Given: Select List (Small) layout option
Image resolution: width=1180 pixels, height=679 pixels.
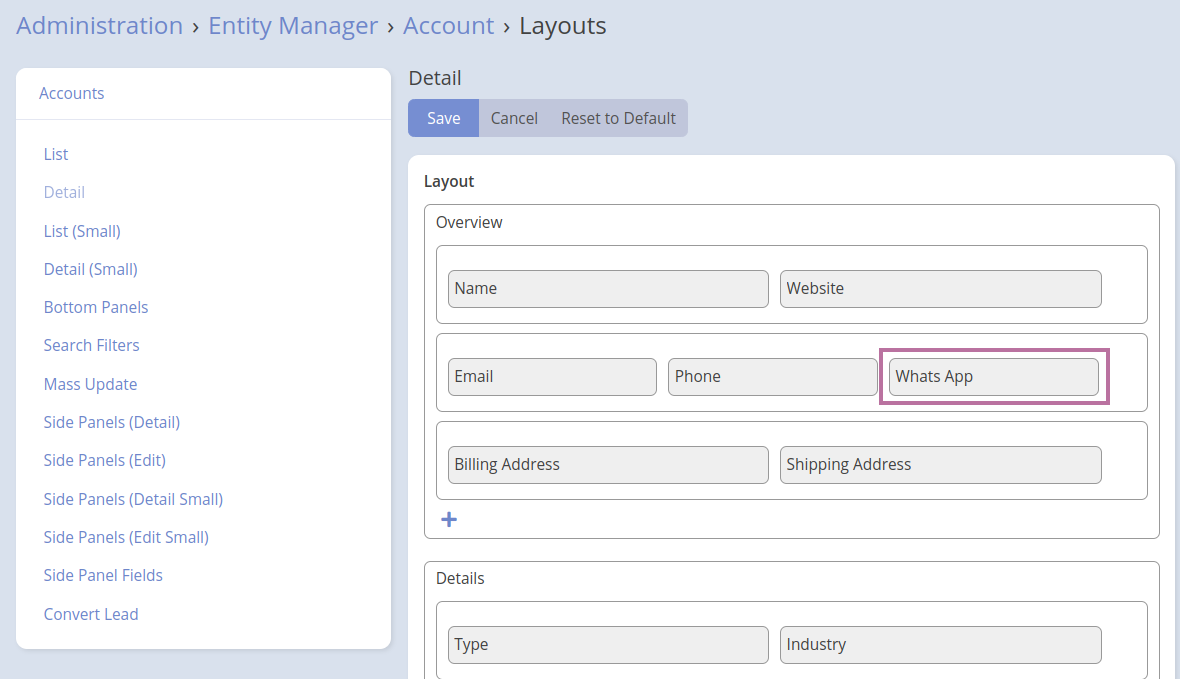Looking at the screenshot, I should point(82,231).
